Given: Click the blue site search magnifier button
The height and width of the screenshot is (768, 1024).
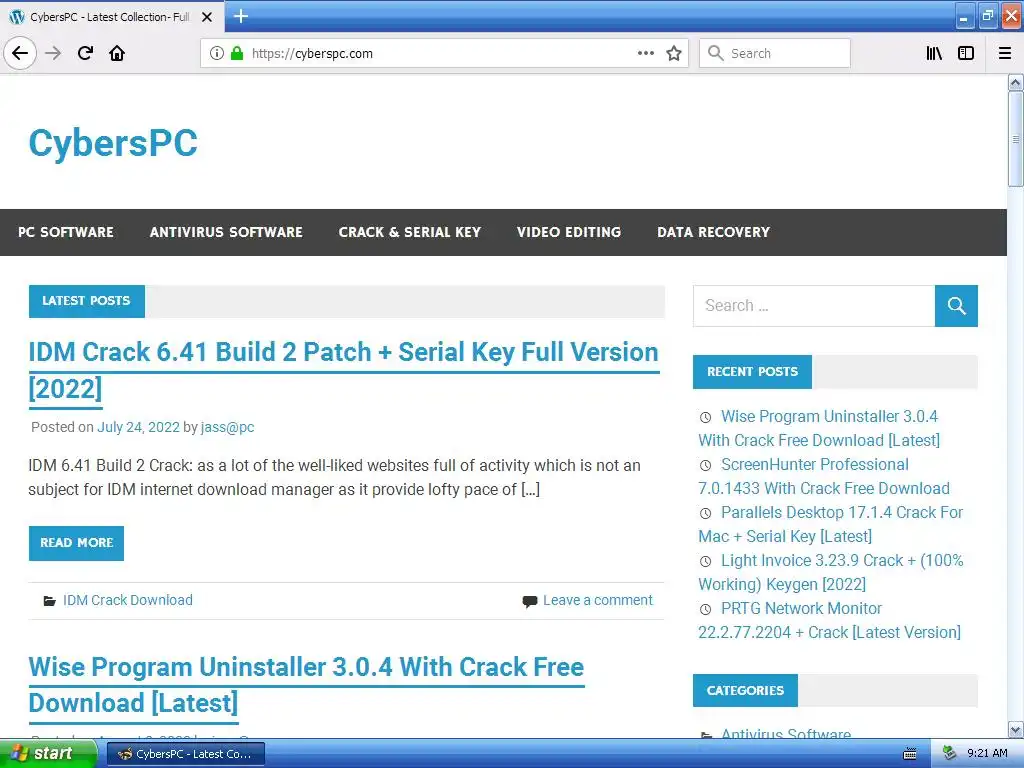Looking at the screenshot, I should click(956, 306).
